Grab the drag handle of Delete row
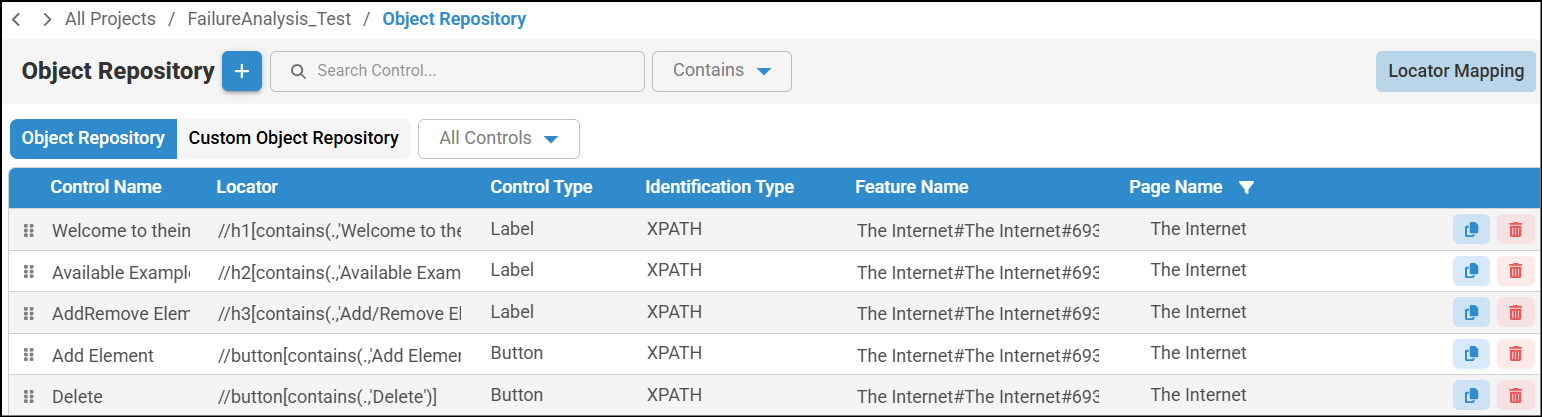This screenshot has width=1542, height=417. click(x=29, y=396)
